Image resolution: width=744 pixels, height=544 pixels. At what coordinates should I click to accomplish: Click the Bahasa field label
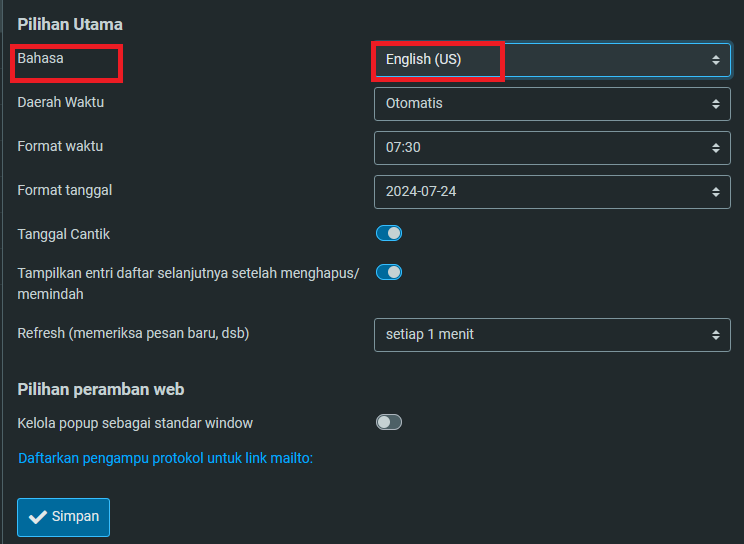[40, 59]
